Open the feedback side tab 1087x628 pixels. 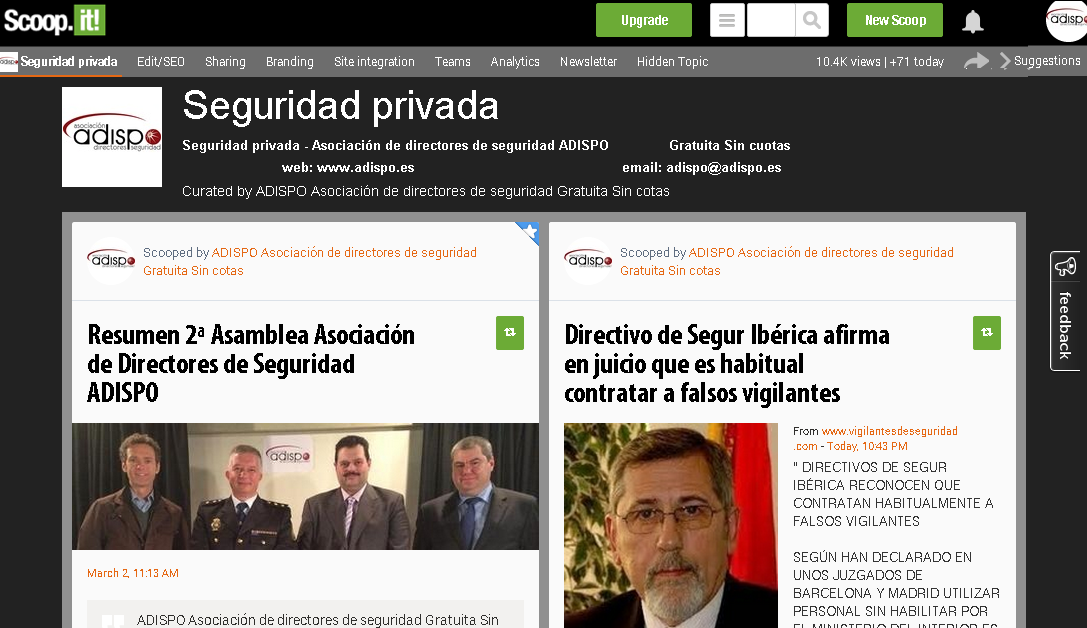[x=1065, y=311]
